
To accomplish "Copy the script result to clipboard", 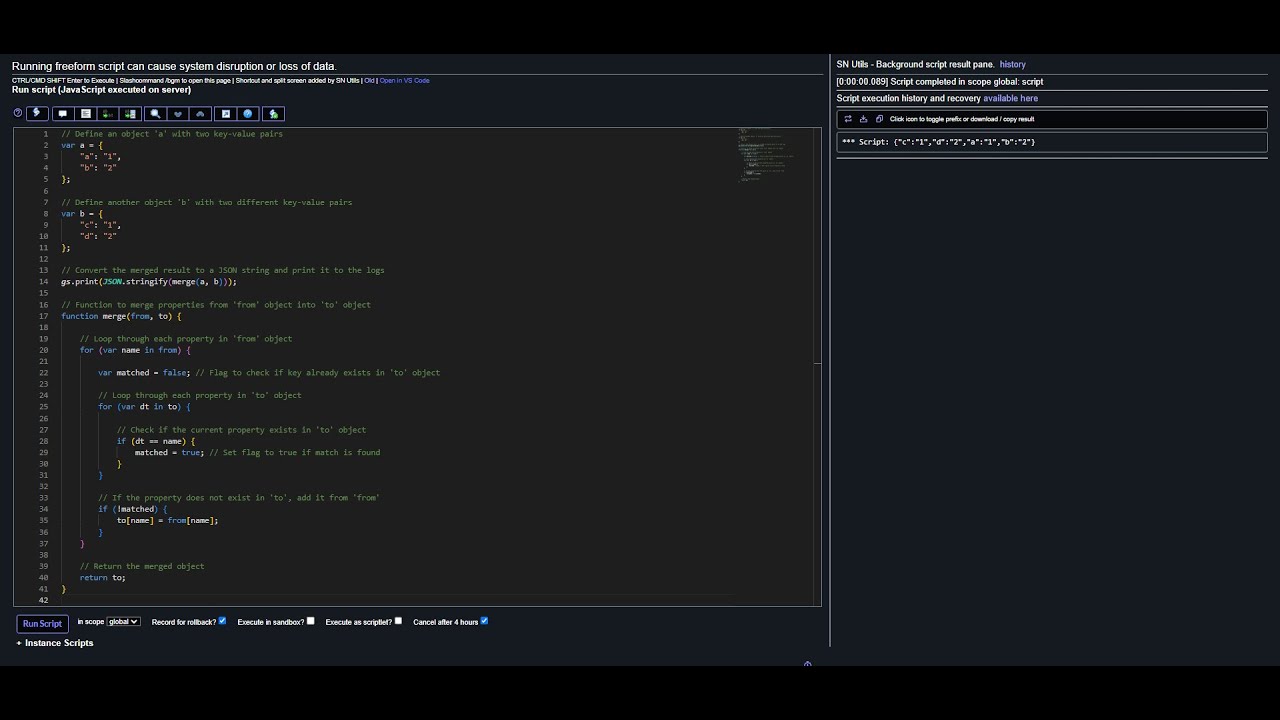I will tap(879, 119).
